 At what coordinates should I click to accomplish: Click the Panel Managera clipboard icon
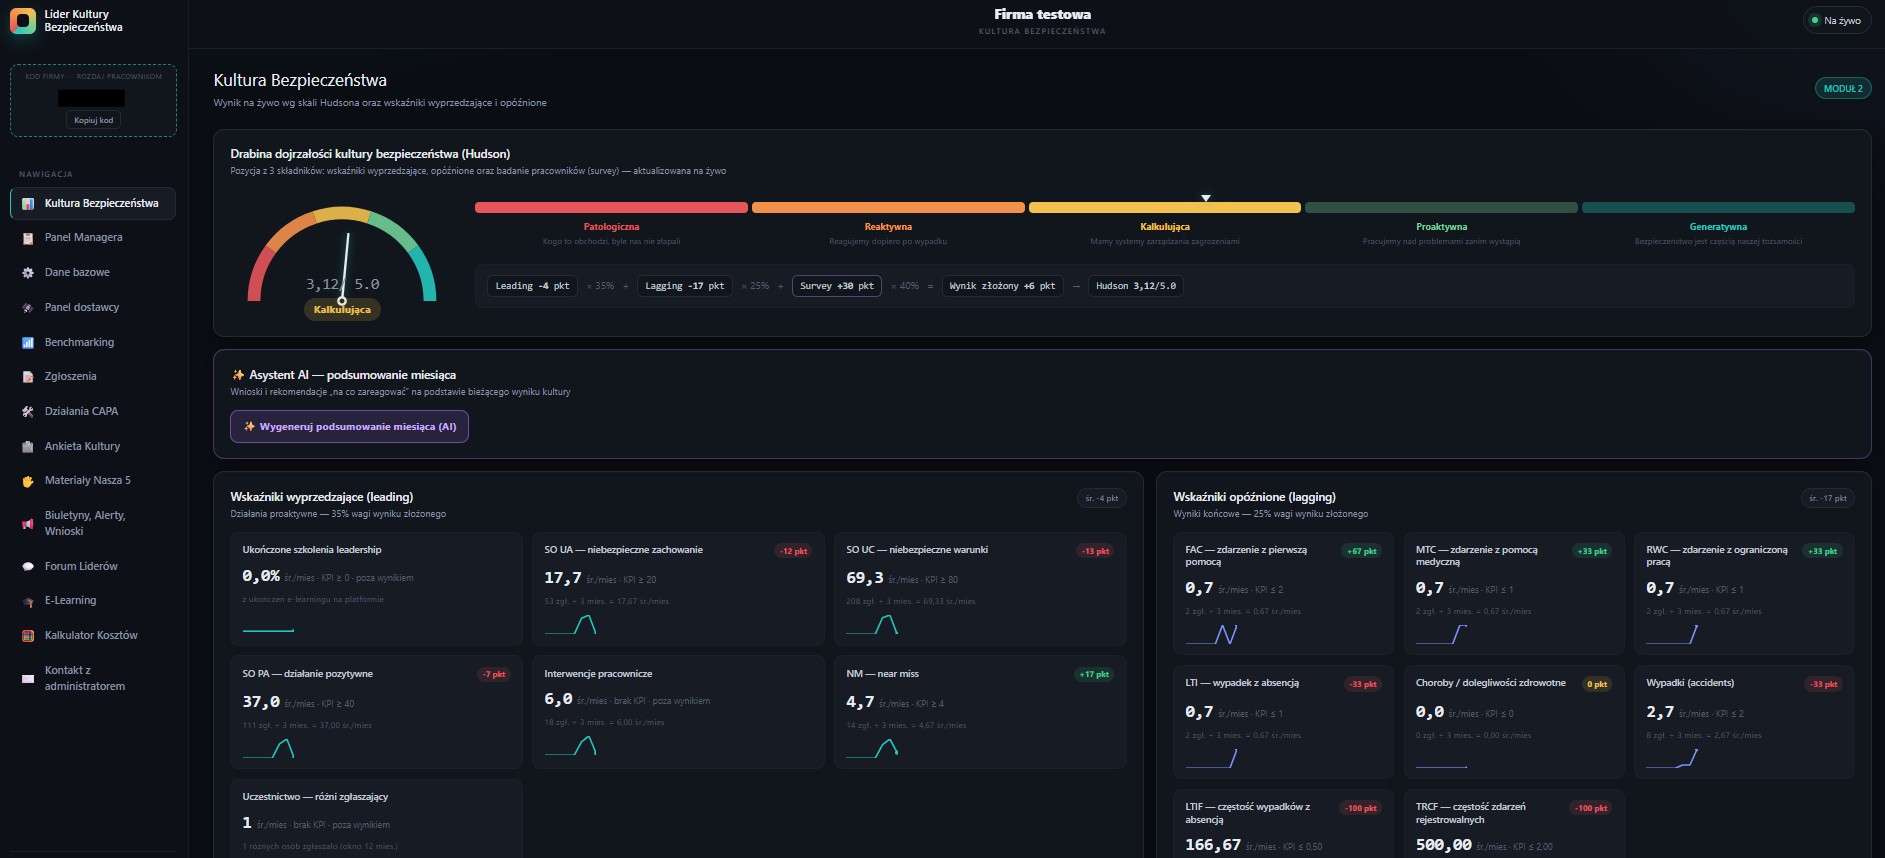28,238
